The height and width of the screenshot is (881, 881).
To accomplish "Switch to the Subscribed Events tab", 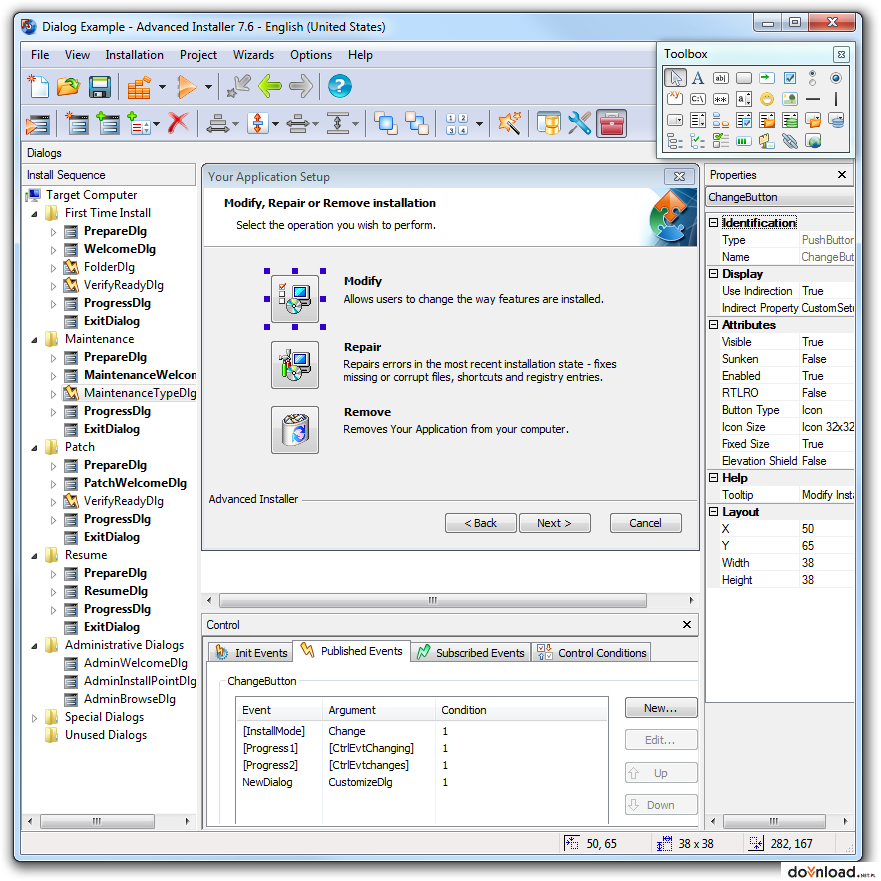I will 471,652.
